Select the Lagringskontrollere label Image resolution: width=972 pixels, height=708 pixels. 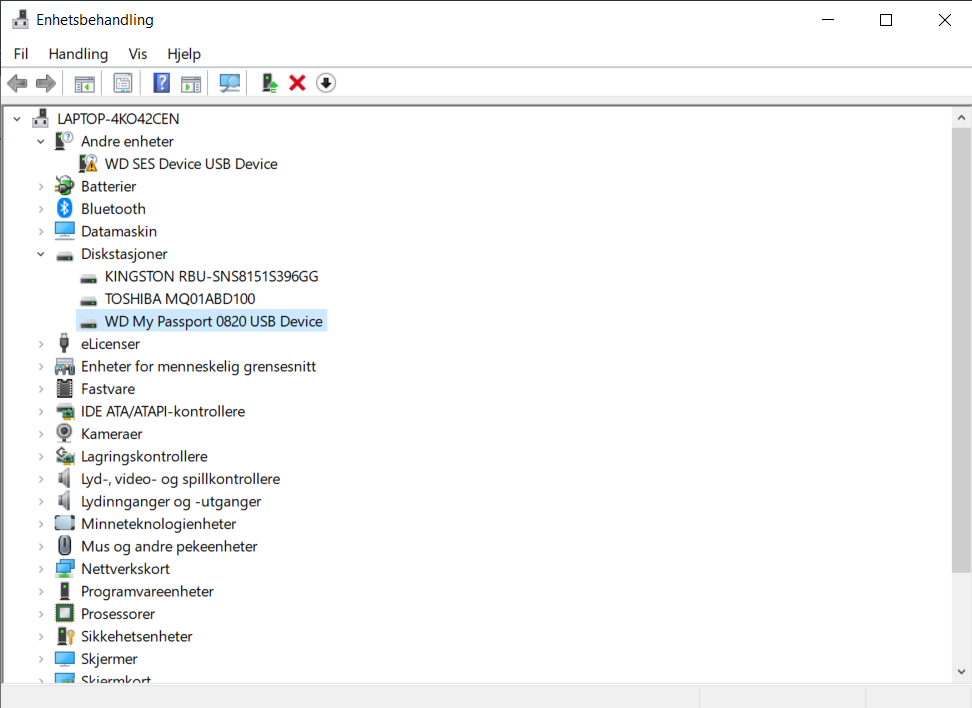[144, 456]
